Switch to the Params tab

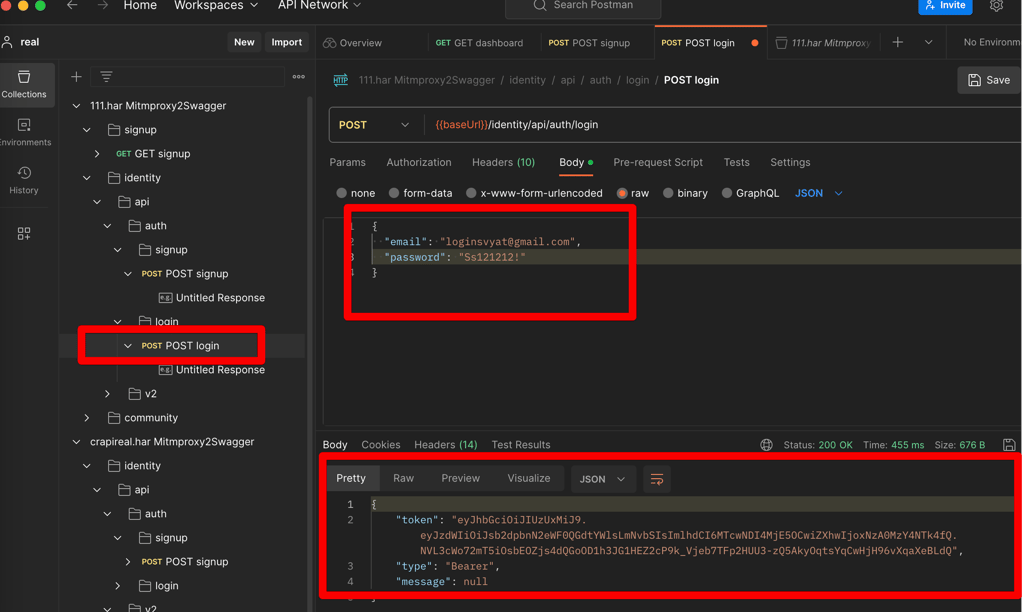(347, 163)
